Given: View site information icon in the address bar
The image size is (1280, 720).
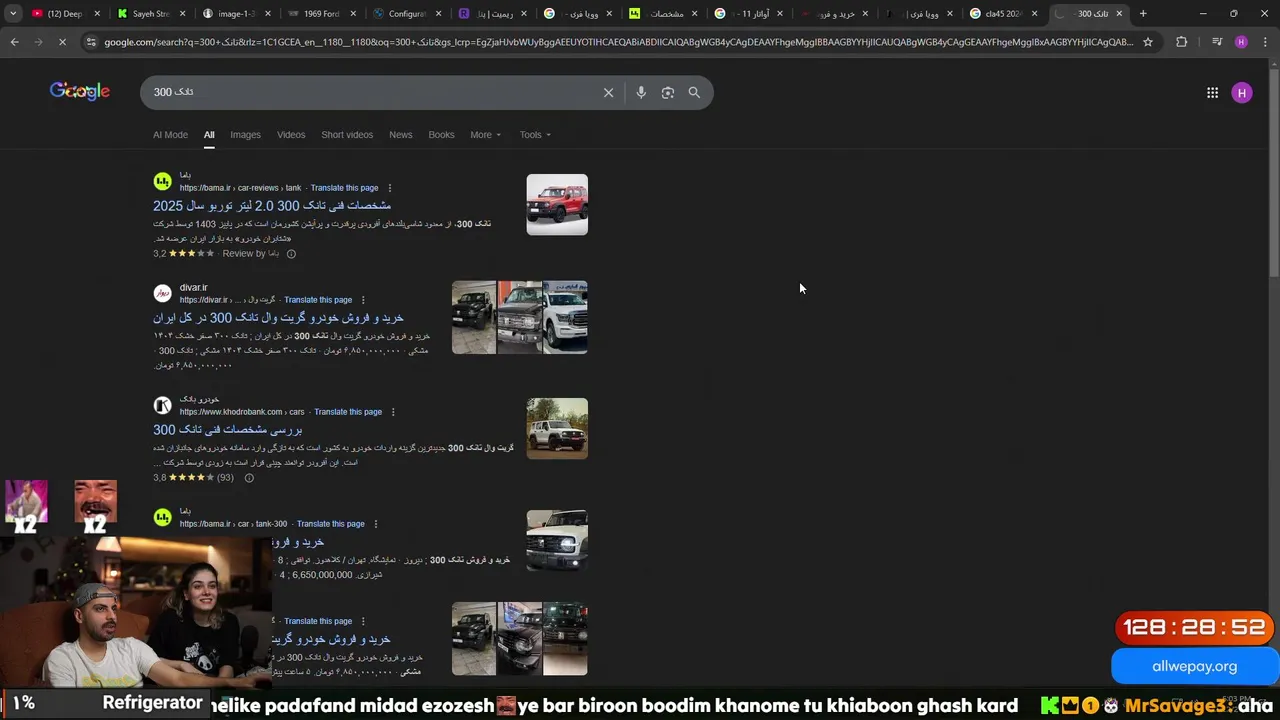Looking at the screenshot, I should (x=91, y=42).
